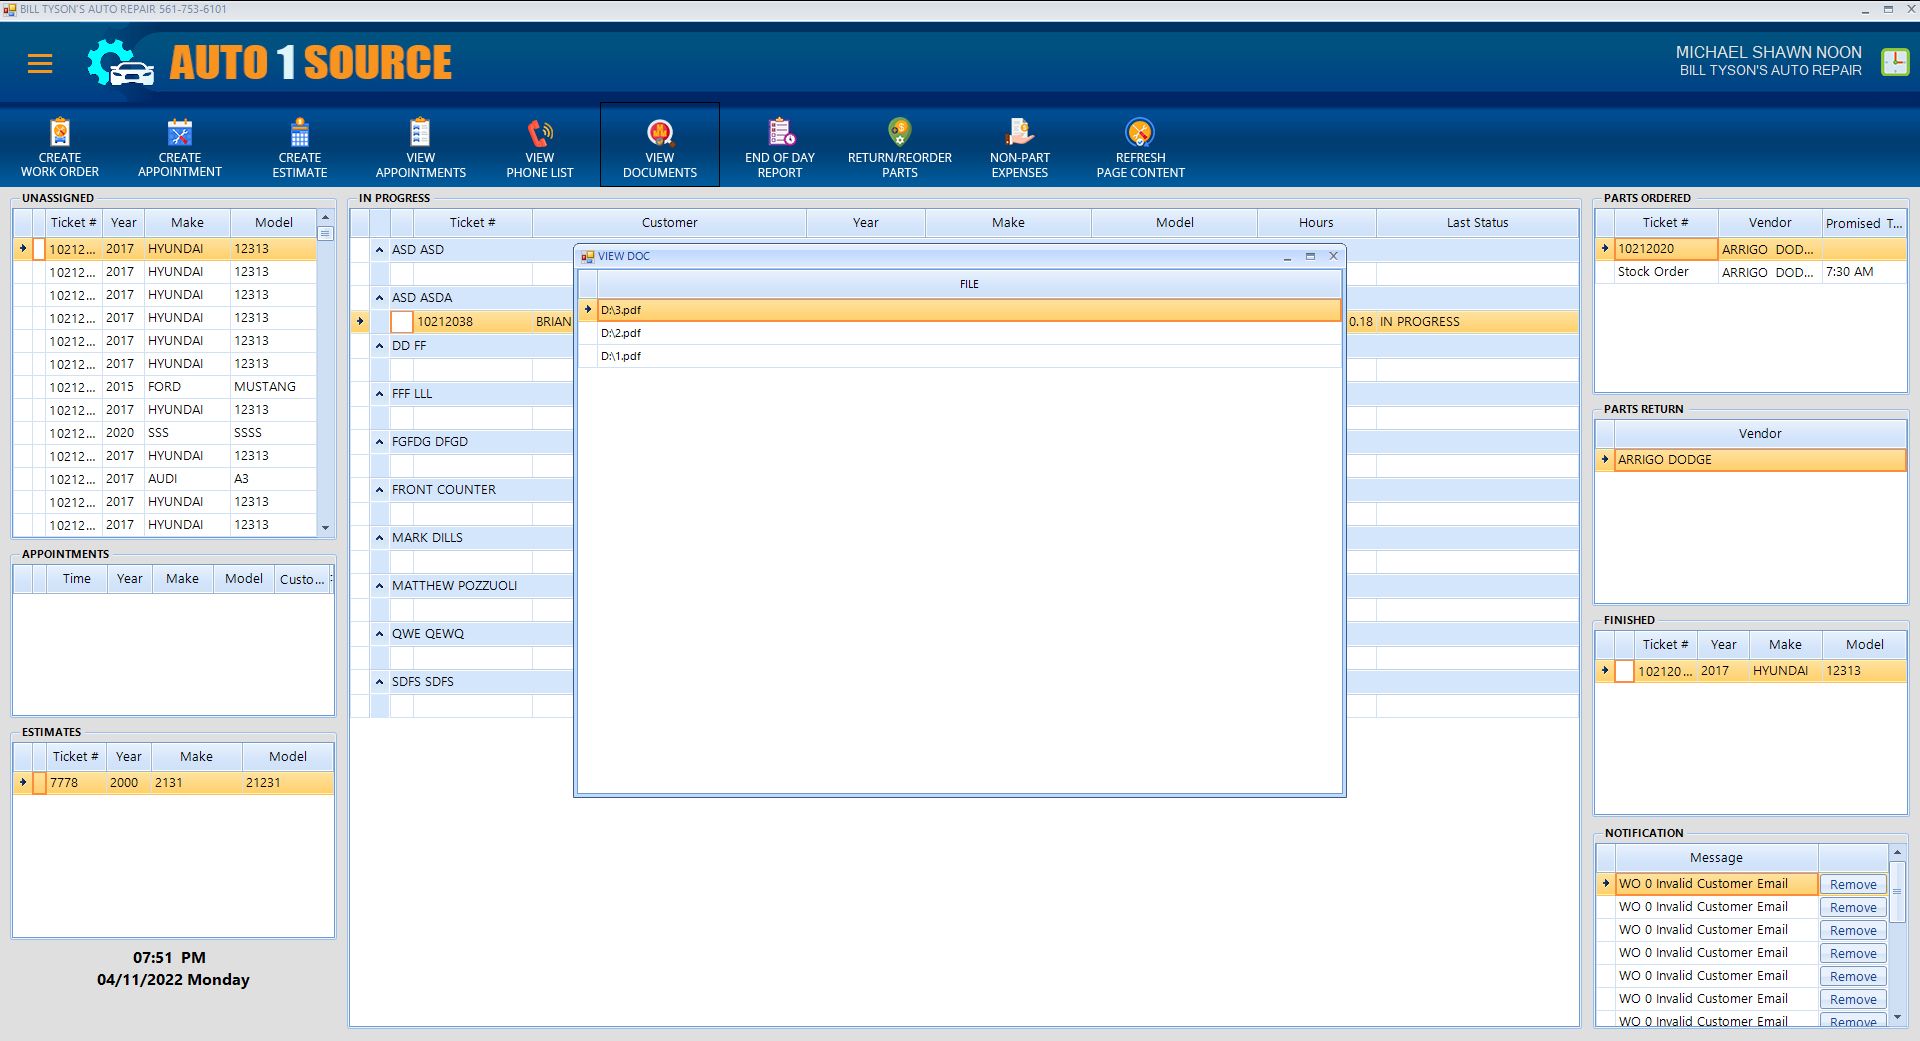Sort In Progress by the Customer column header
The height and width of the screenshot is (1041, 1920).
pyautogui.click(x=669, y=223)
